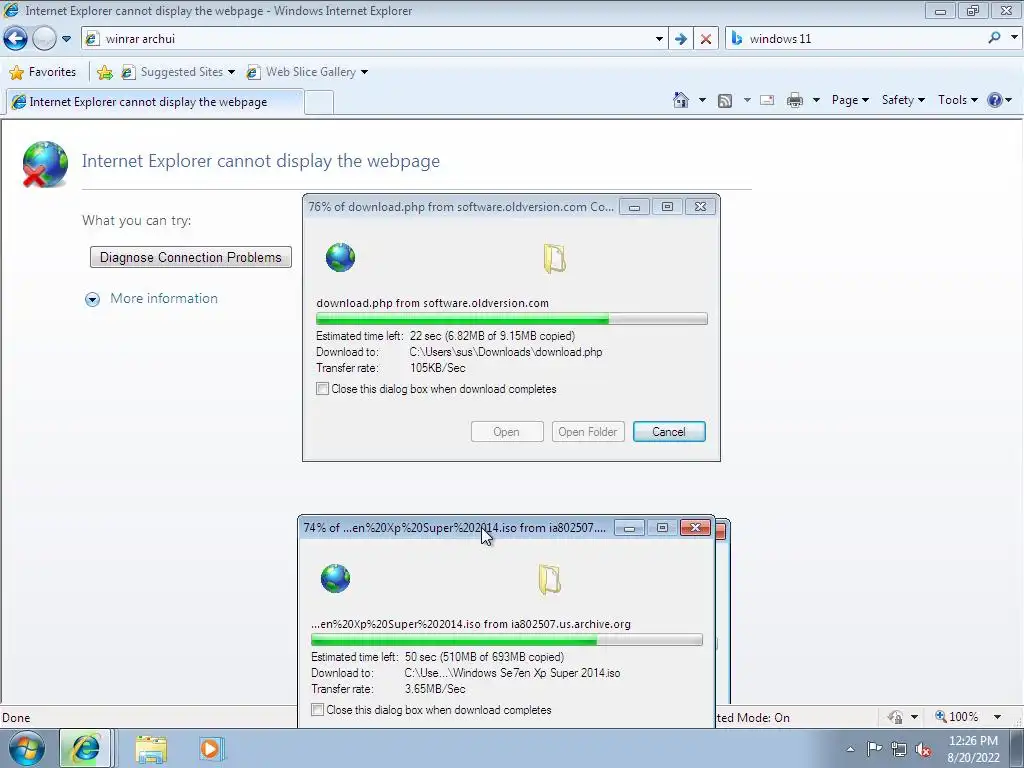Click the Read Mail icon
Screen dimensions: 1024x768
(767, 100)
